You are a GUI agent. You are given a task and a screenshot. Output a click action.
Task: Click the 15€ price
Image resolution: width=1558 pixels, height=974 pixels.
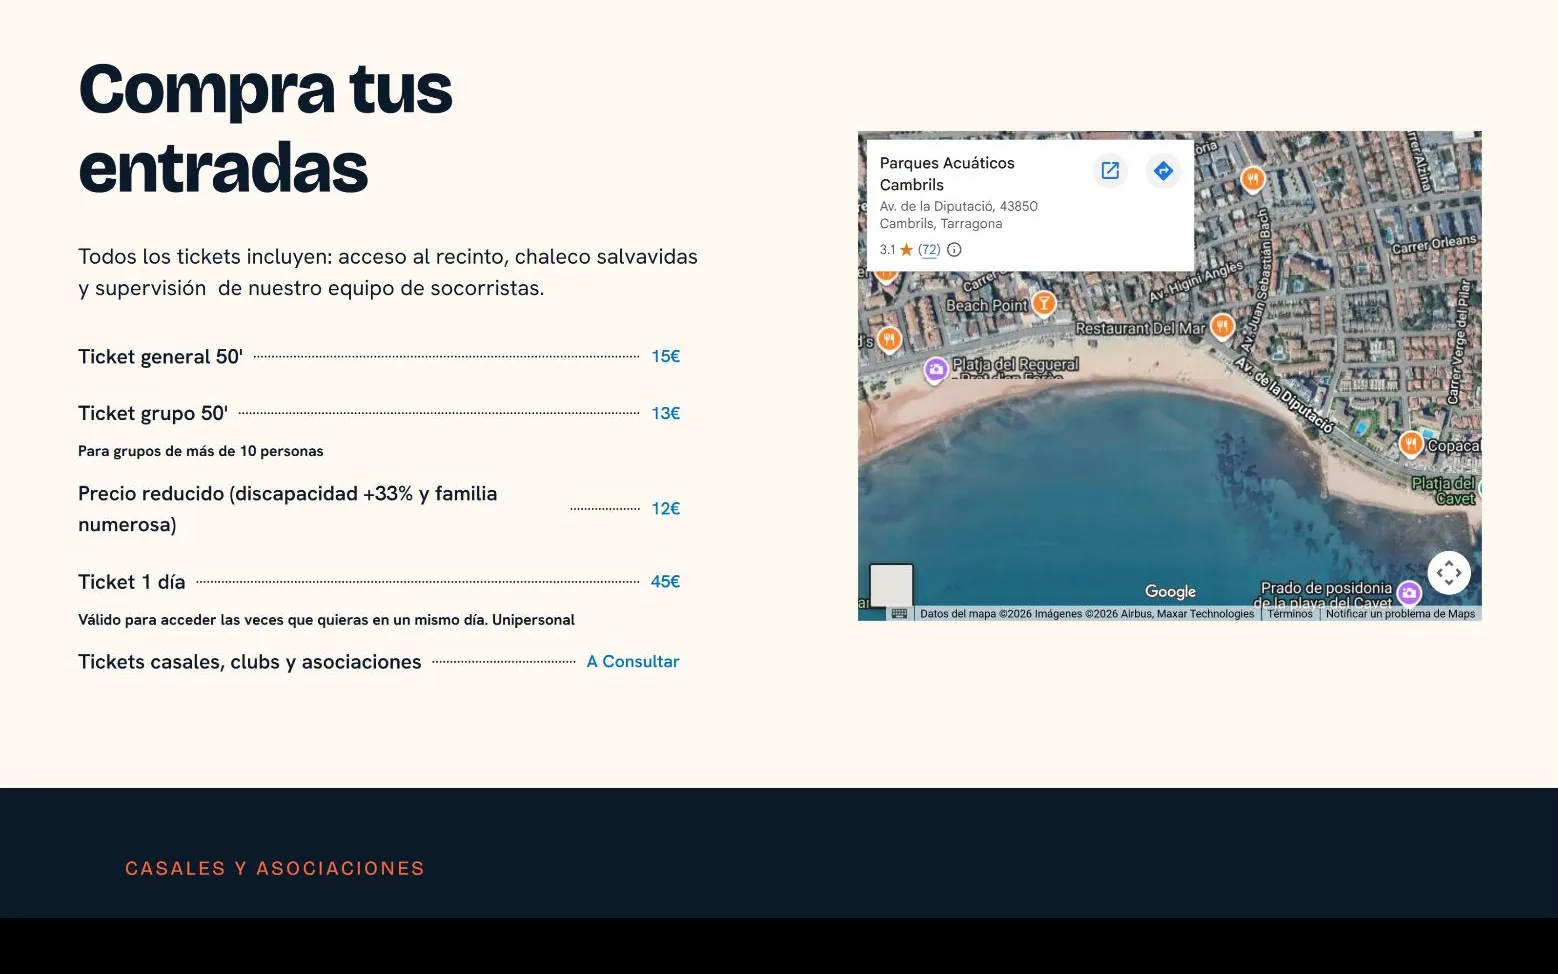tap(666, 356)
